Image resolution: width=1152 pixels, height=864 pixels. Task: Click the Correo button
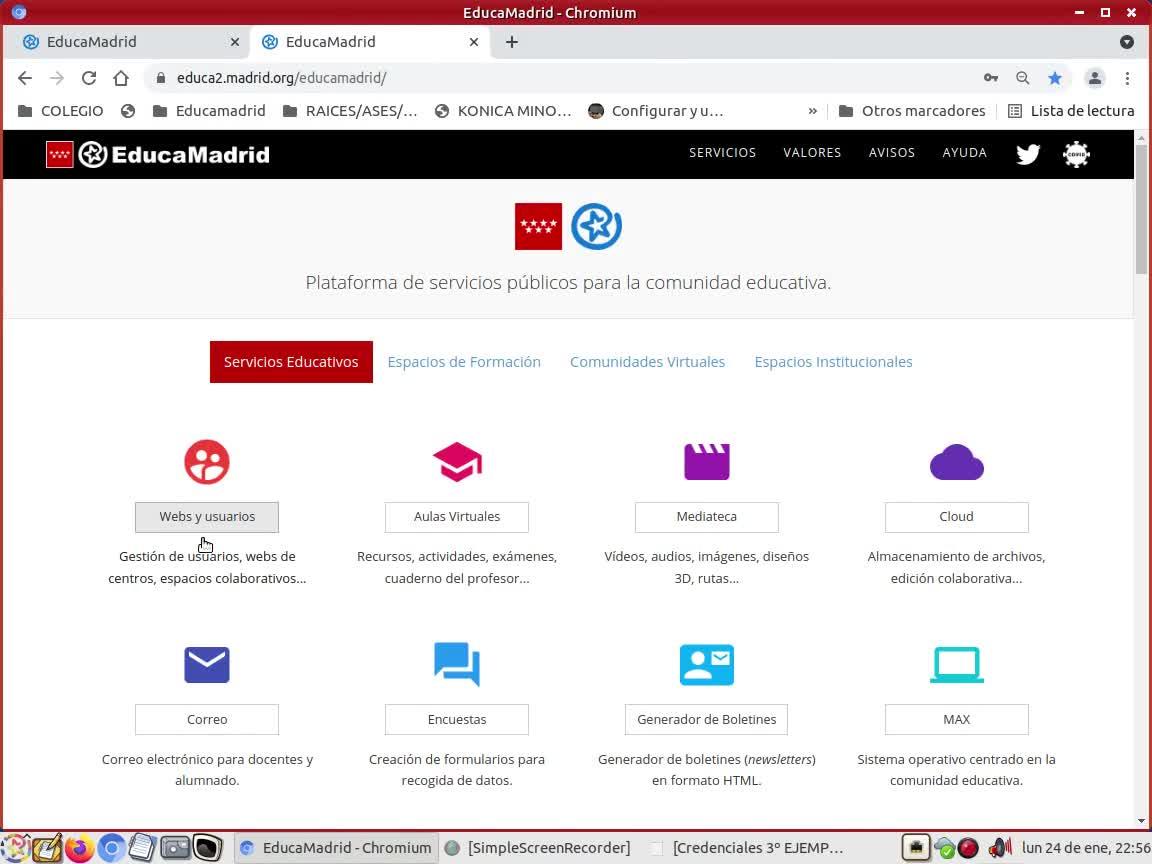pyautogui.click(x=206, y=719)
